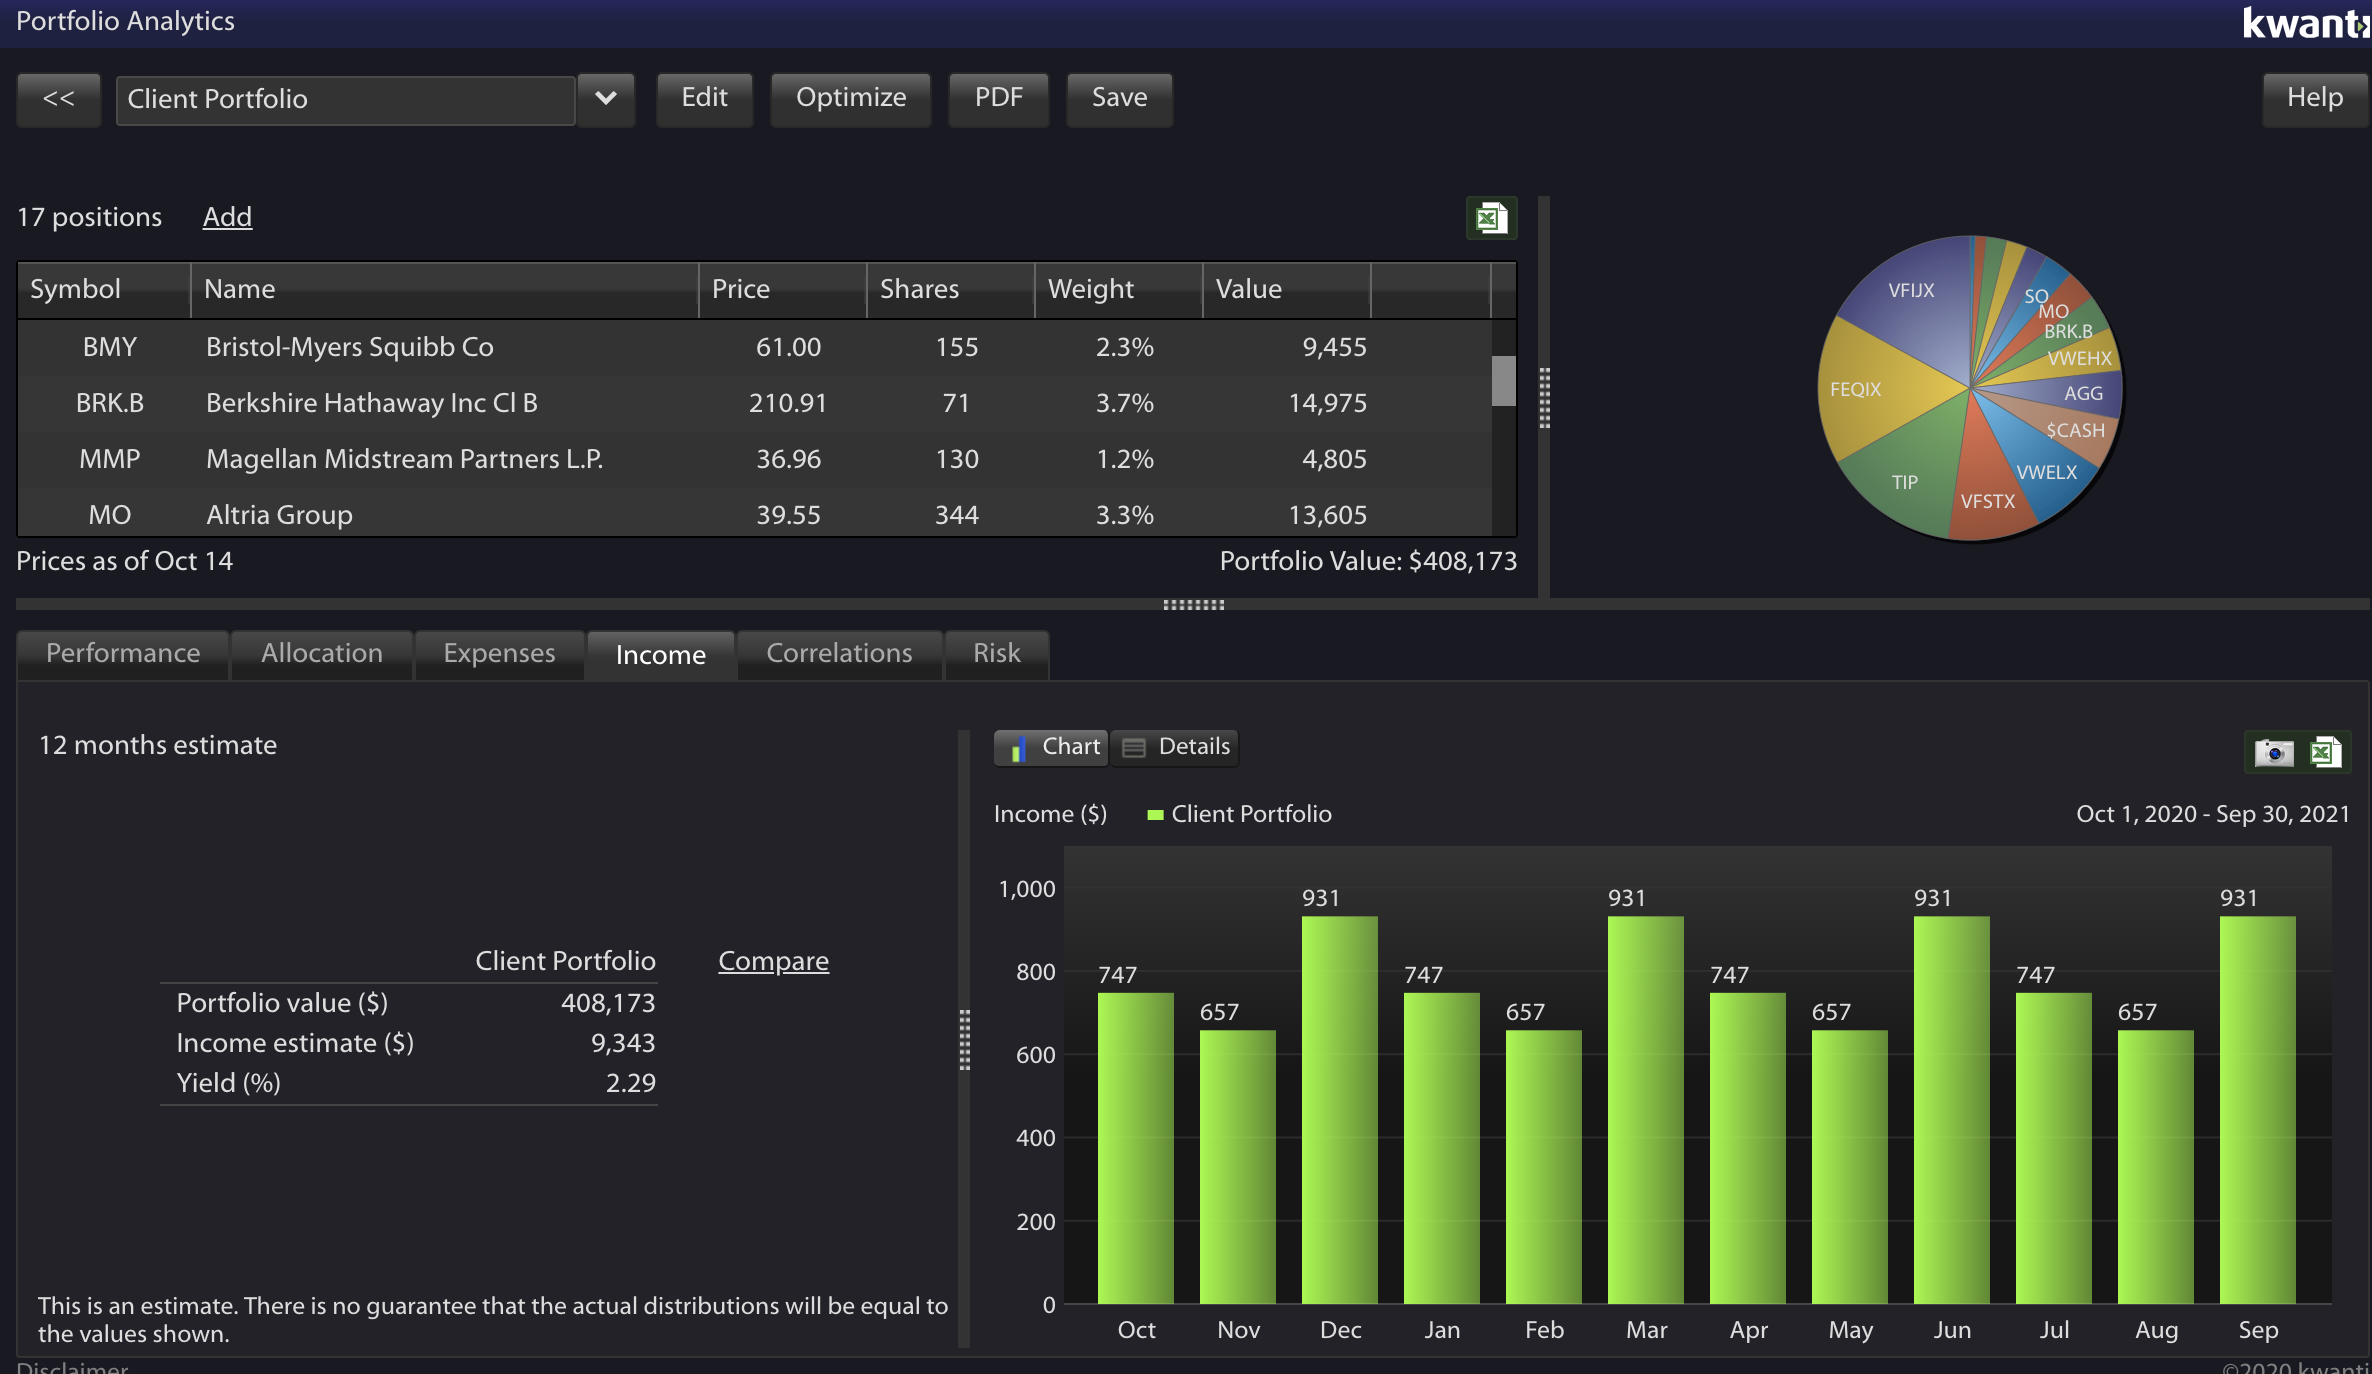Viewport: 2372px width, 1374px height.
Task: Open the portfolio selector dropdown arrow
Action: click(x=606, y=99)
